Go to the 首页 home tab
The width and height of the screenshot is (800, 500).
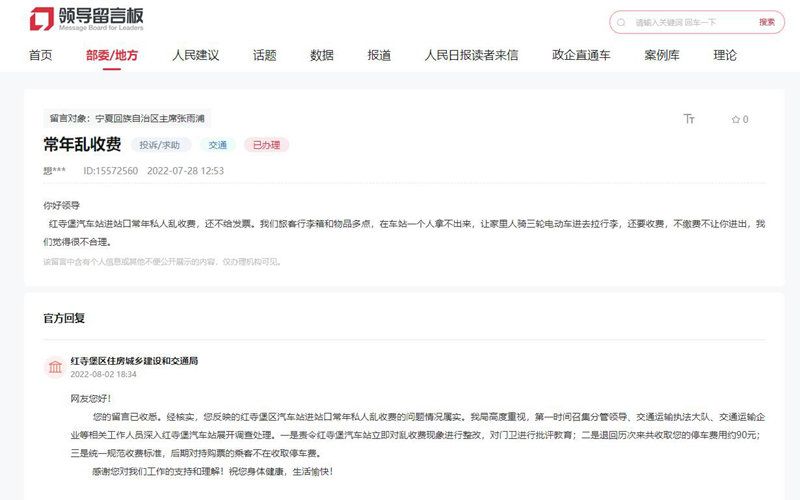[x=40, y=56]
